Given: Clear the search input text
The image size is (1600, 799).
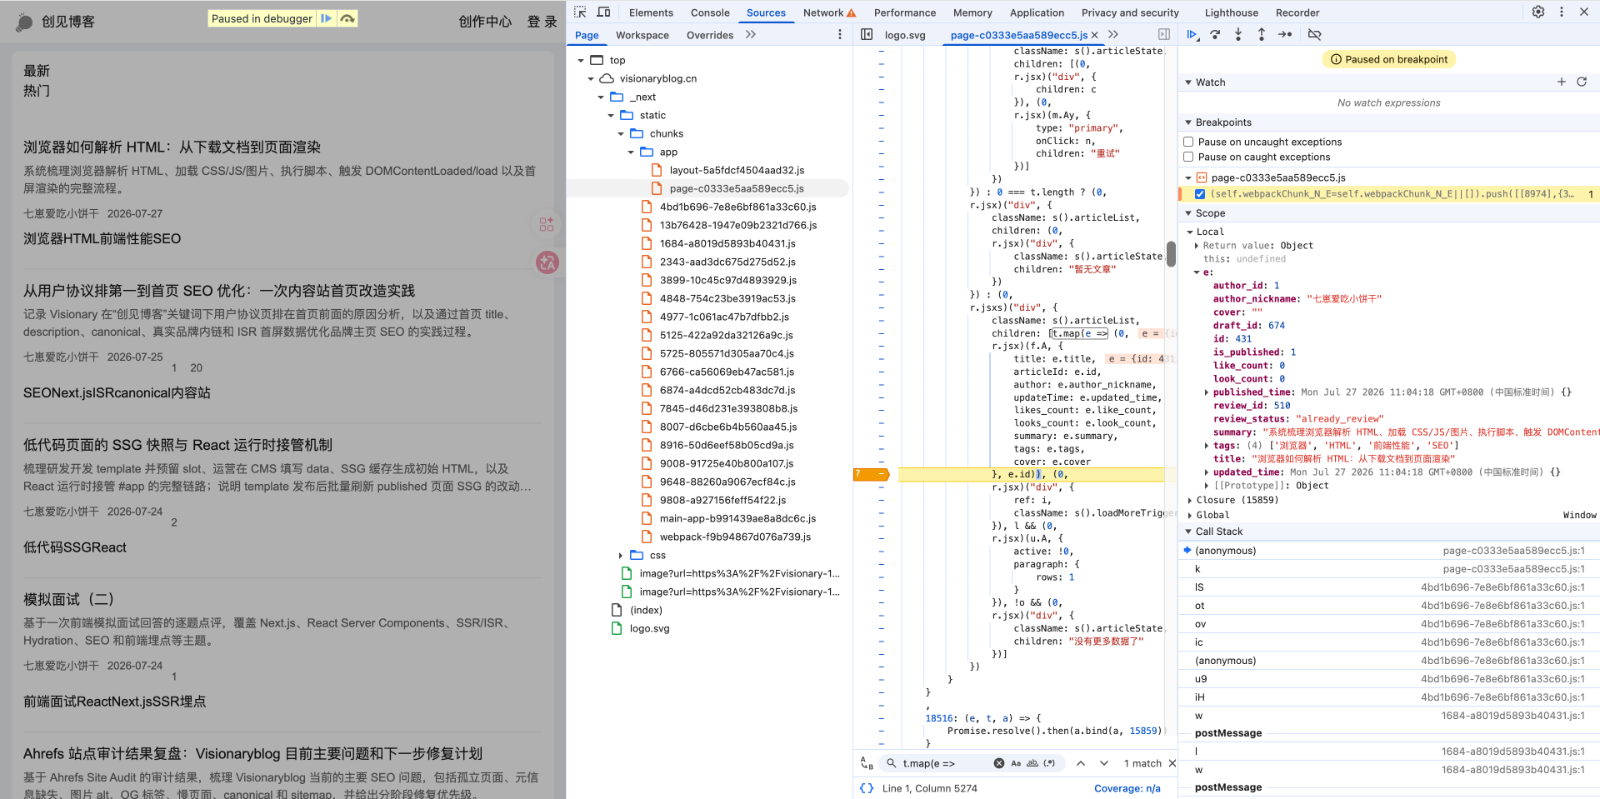Looking at the screenshot, I should click(x=999, y=763).
